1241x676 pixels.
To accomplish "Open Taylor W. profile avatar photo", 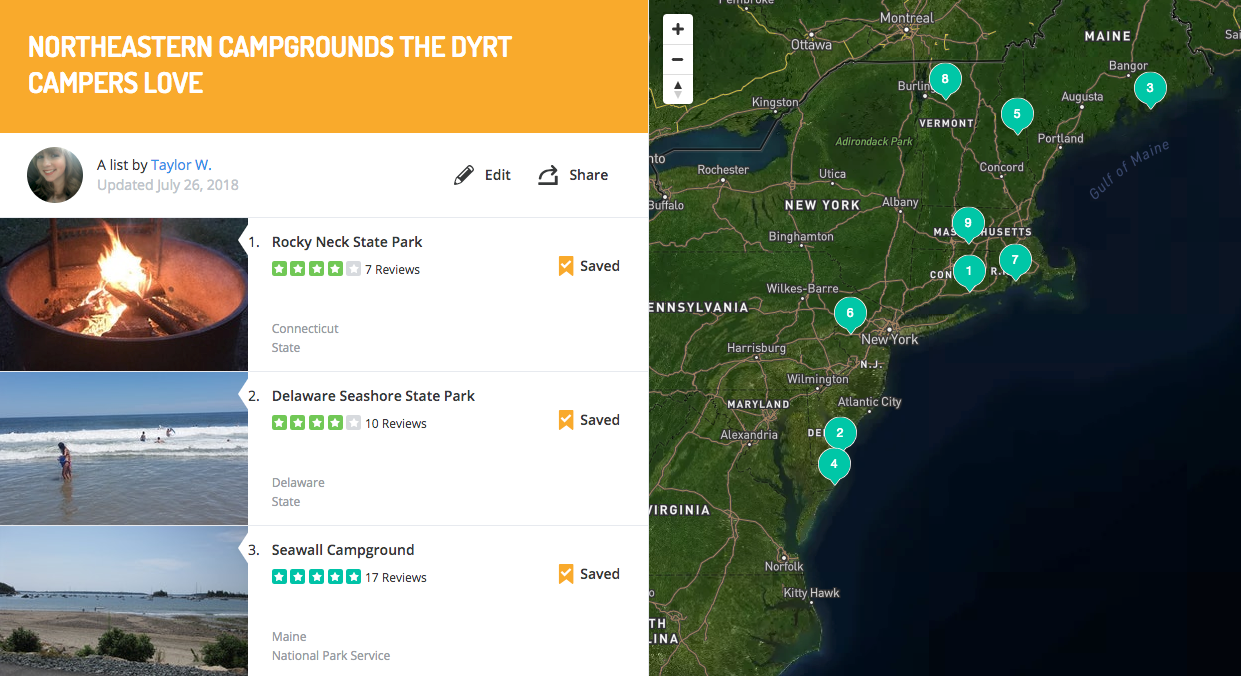I will coord(55,175).
